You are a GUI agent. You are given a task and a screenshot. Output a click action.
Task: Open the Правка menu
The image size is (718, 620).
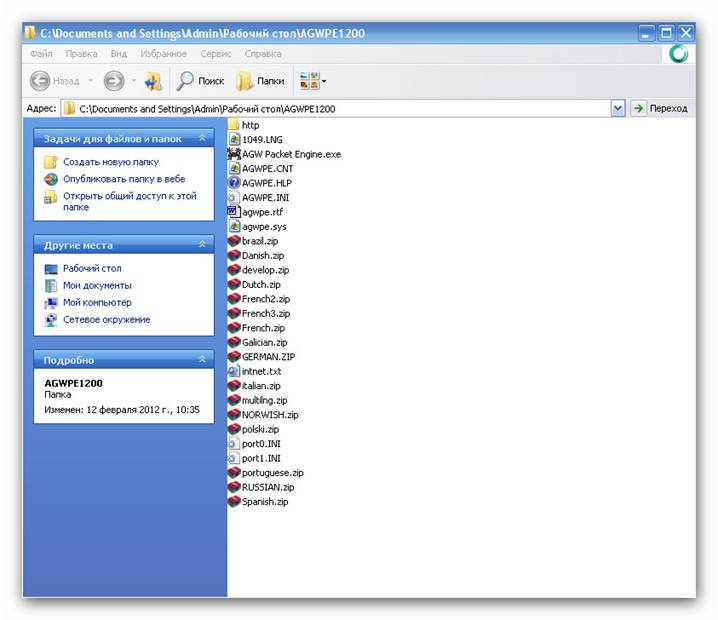point(82,54)
